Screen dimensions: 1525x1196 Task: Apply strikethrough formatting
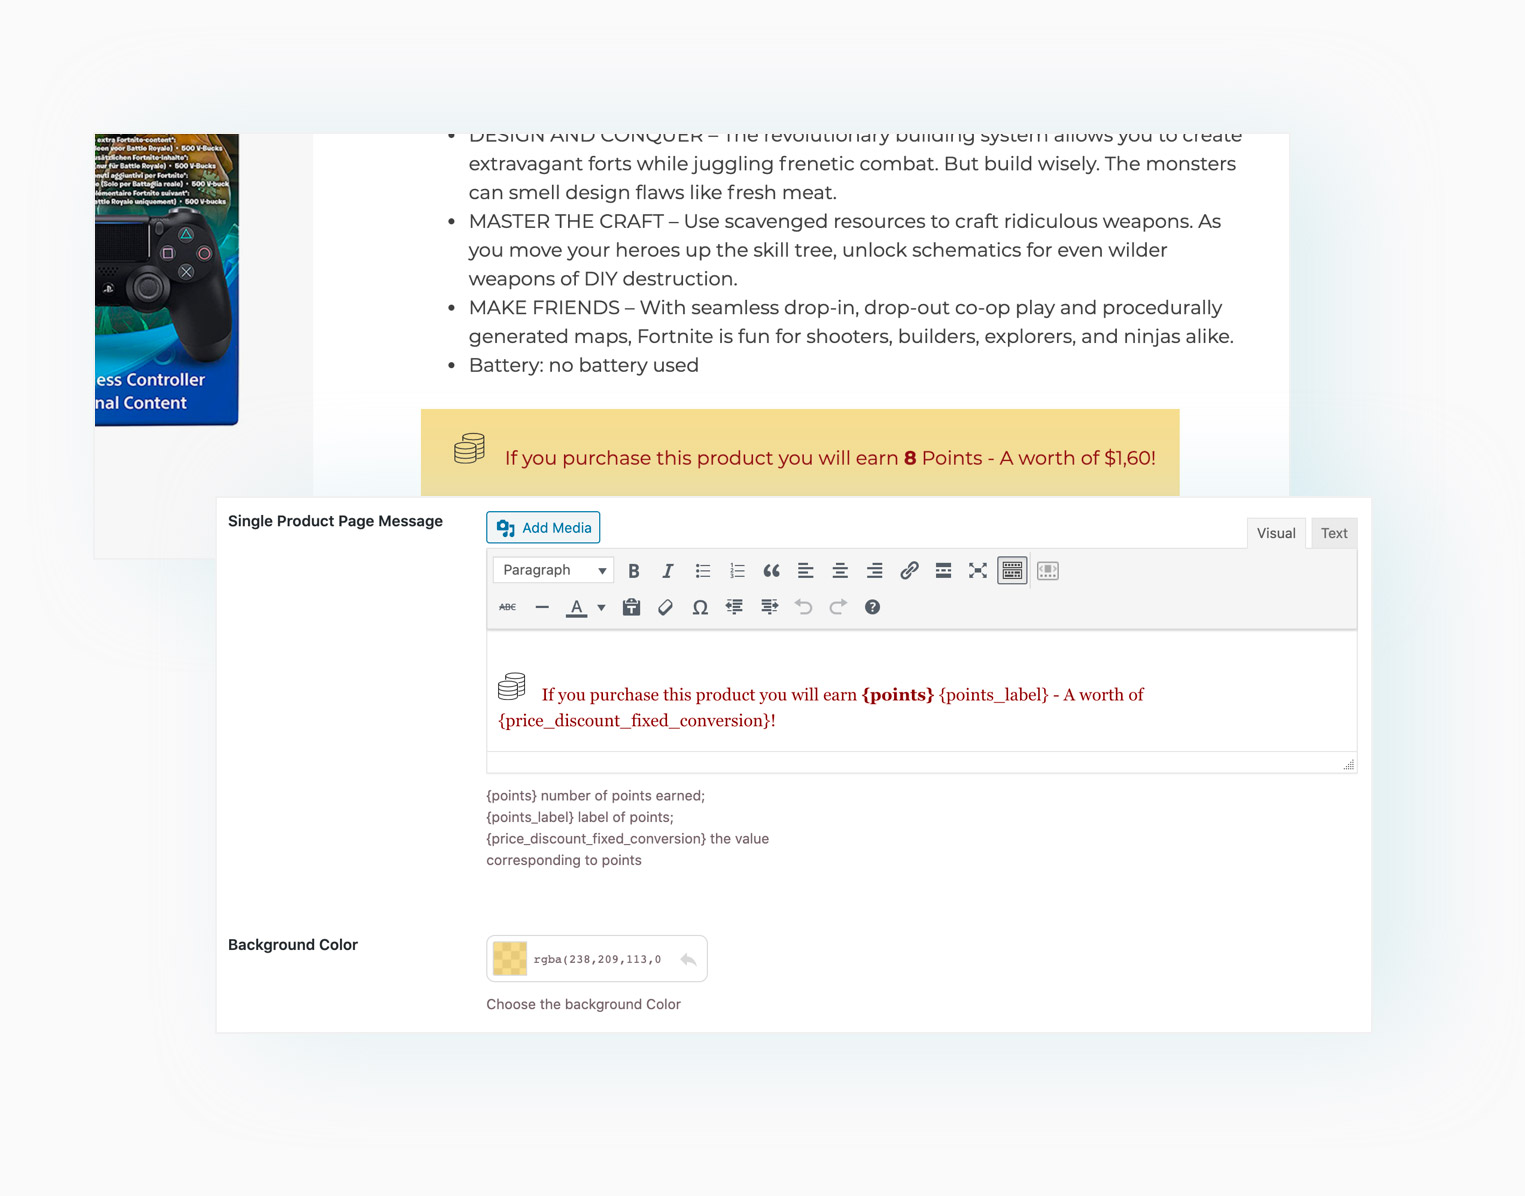pyautogui.click(x=508, y=607)
